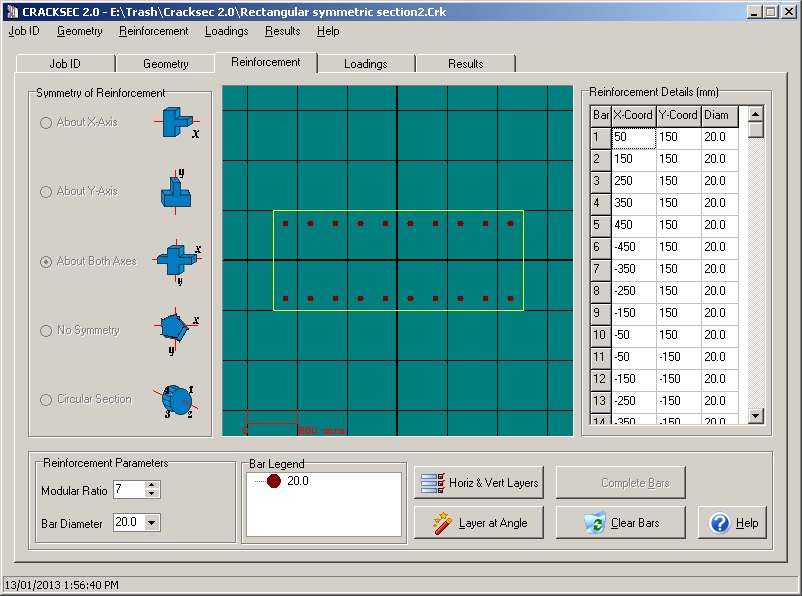Click the Diam column header
The image size is (802, 596).
[720, 116]
